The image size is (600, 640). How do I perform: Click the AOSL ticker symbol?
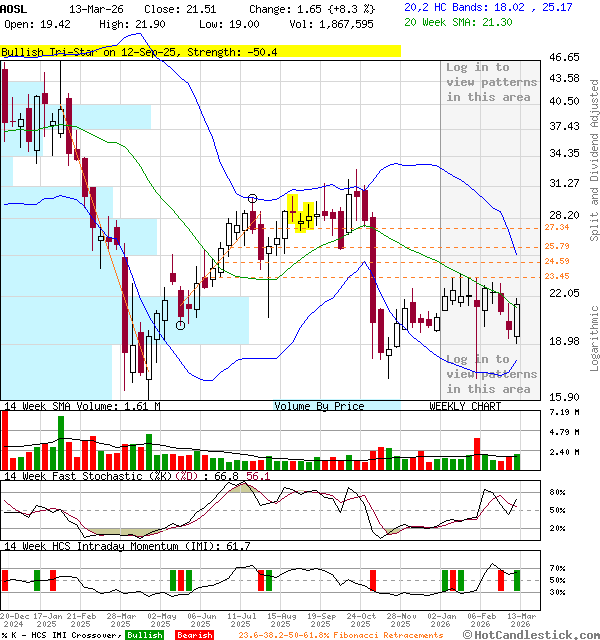click(x=15, y=7)
